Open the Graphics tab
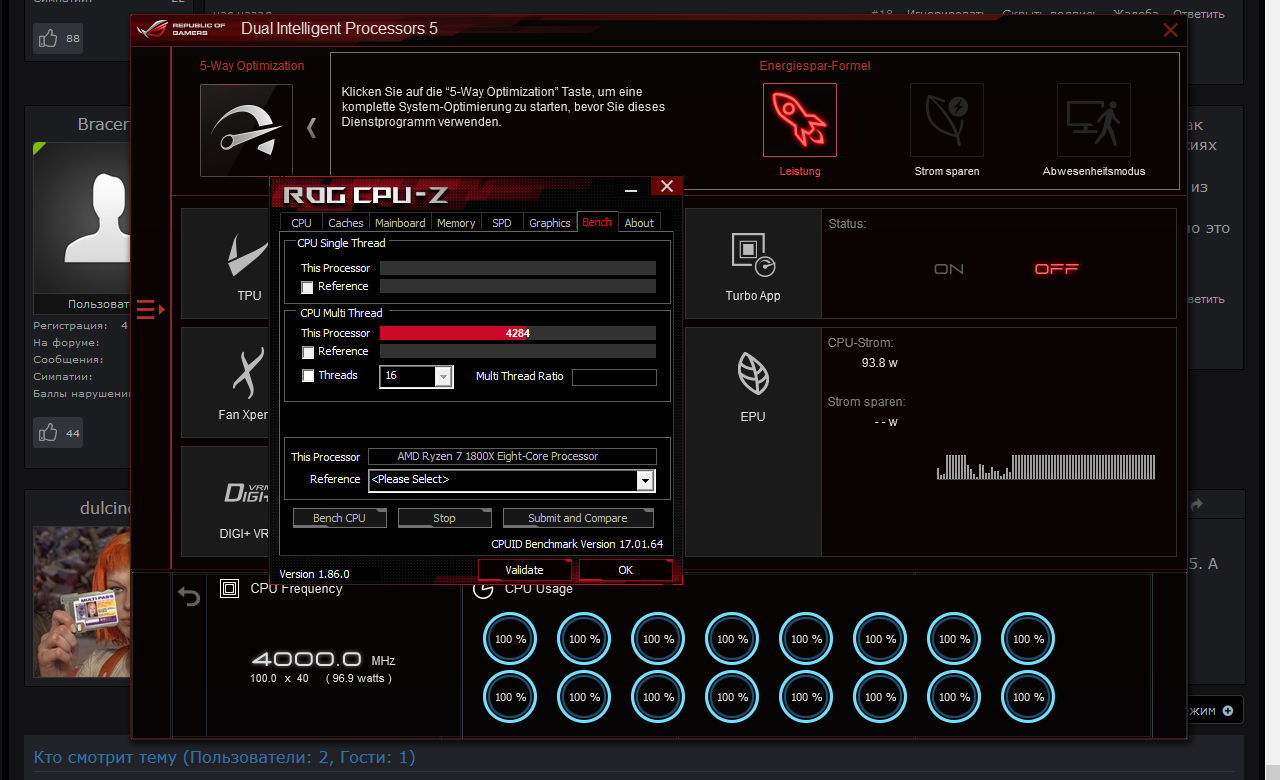 coord(550,223)
